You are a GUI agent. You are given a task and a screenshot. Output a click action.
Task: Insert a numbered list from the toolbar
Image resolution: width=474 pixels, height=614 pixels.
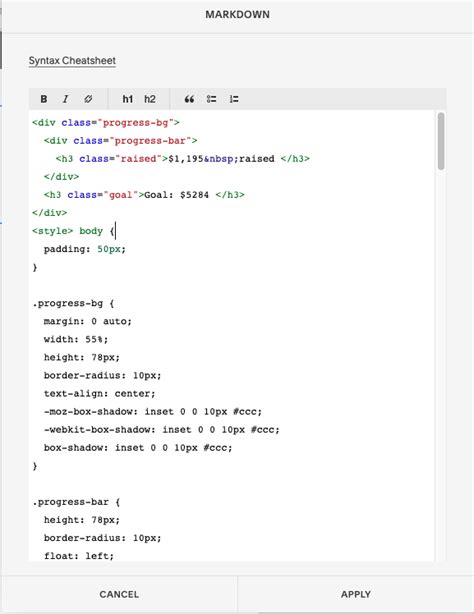point(234,99)
